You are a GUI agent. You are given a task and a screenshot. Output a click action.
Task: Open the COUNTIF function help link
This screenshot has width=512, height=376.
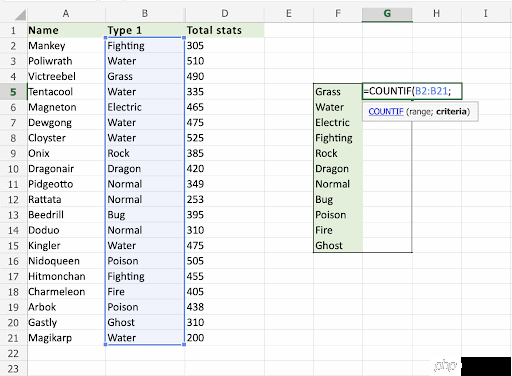click(x=386, y=111)
